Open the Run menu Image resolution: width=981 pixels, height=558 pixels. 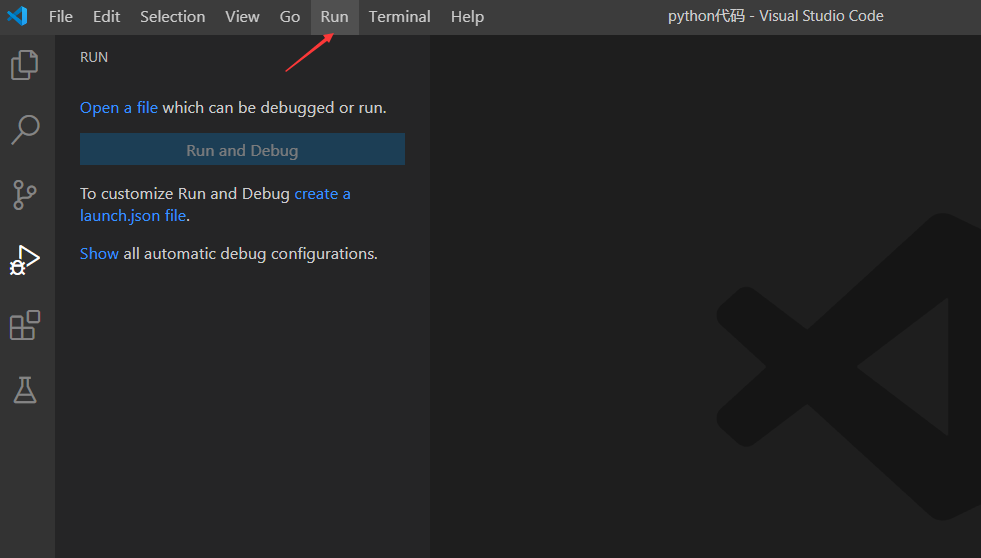(335, 17)
